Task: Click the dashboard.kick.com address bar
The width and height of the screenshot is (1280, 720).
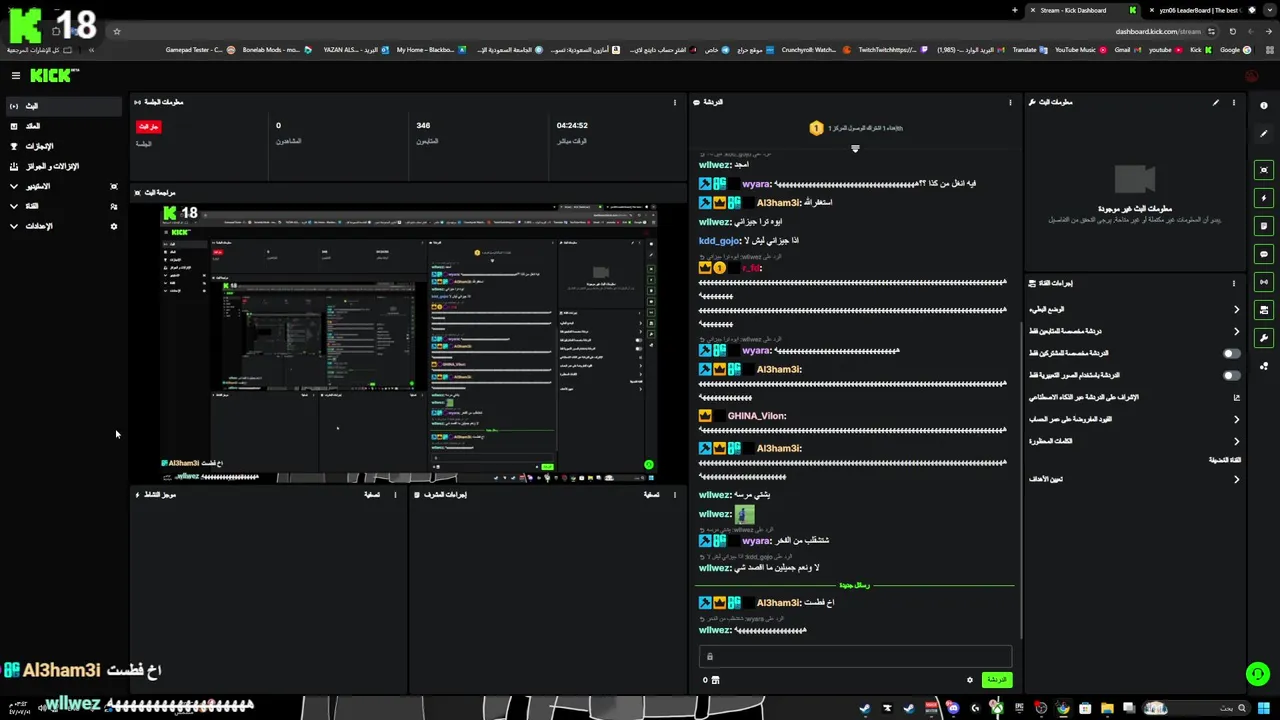Action: tap(1157, 31)
